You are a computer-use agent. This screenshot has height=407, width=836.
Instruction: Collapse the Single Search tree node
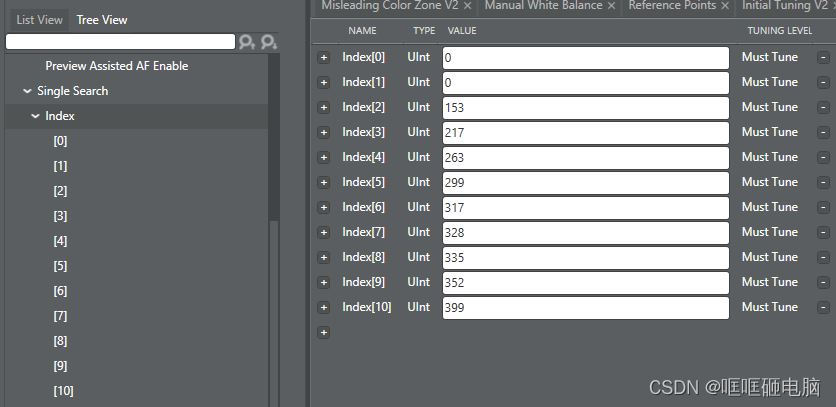(27, 91)
